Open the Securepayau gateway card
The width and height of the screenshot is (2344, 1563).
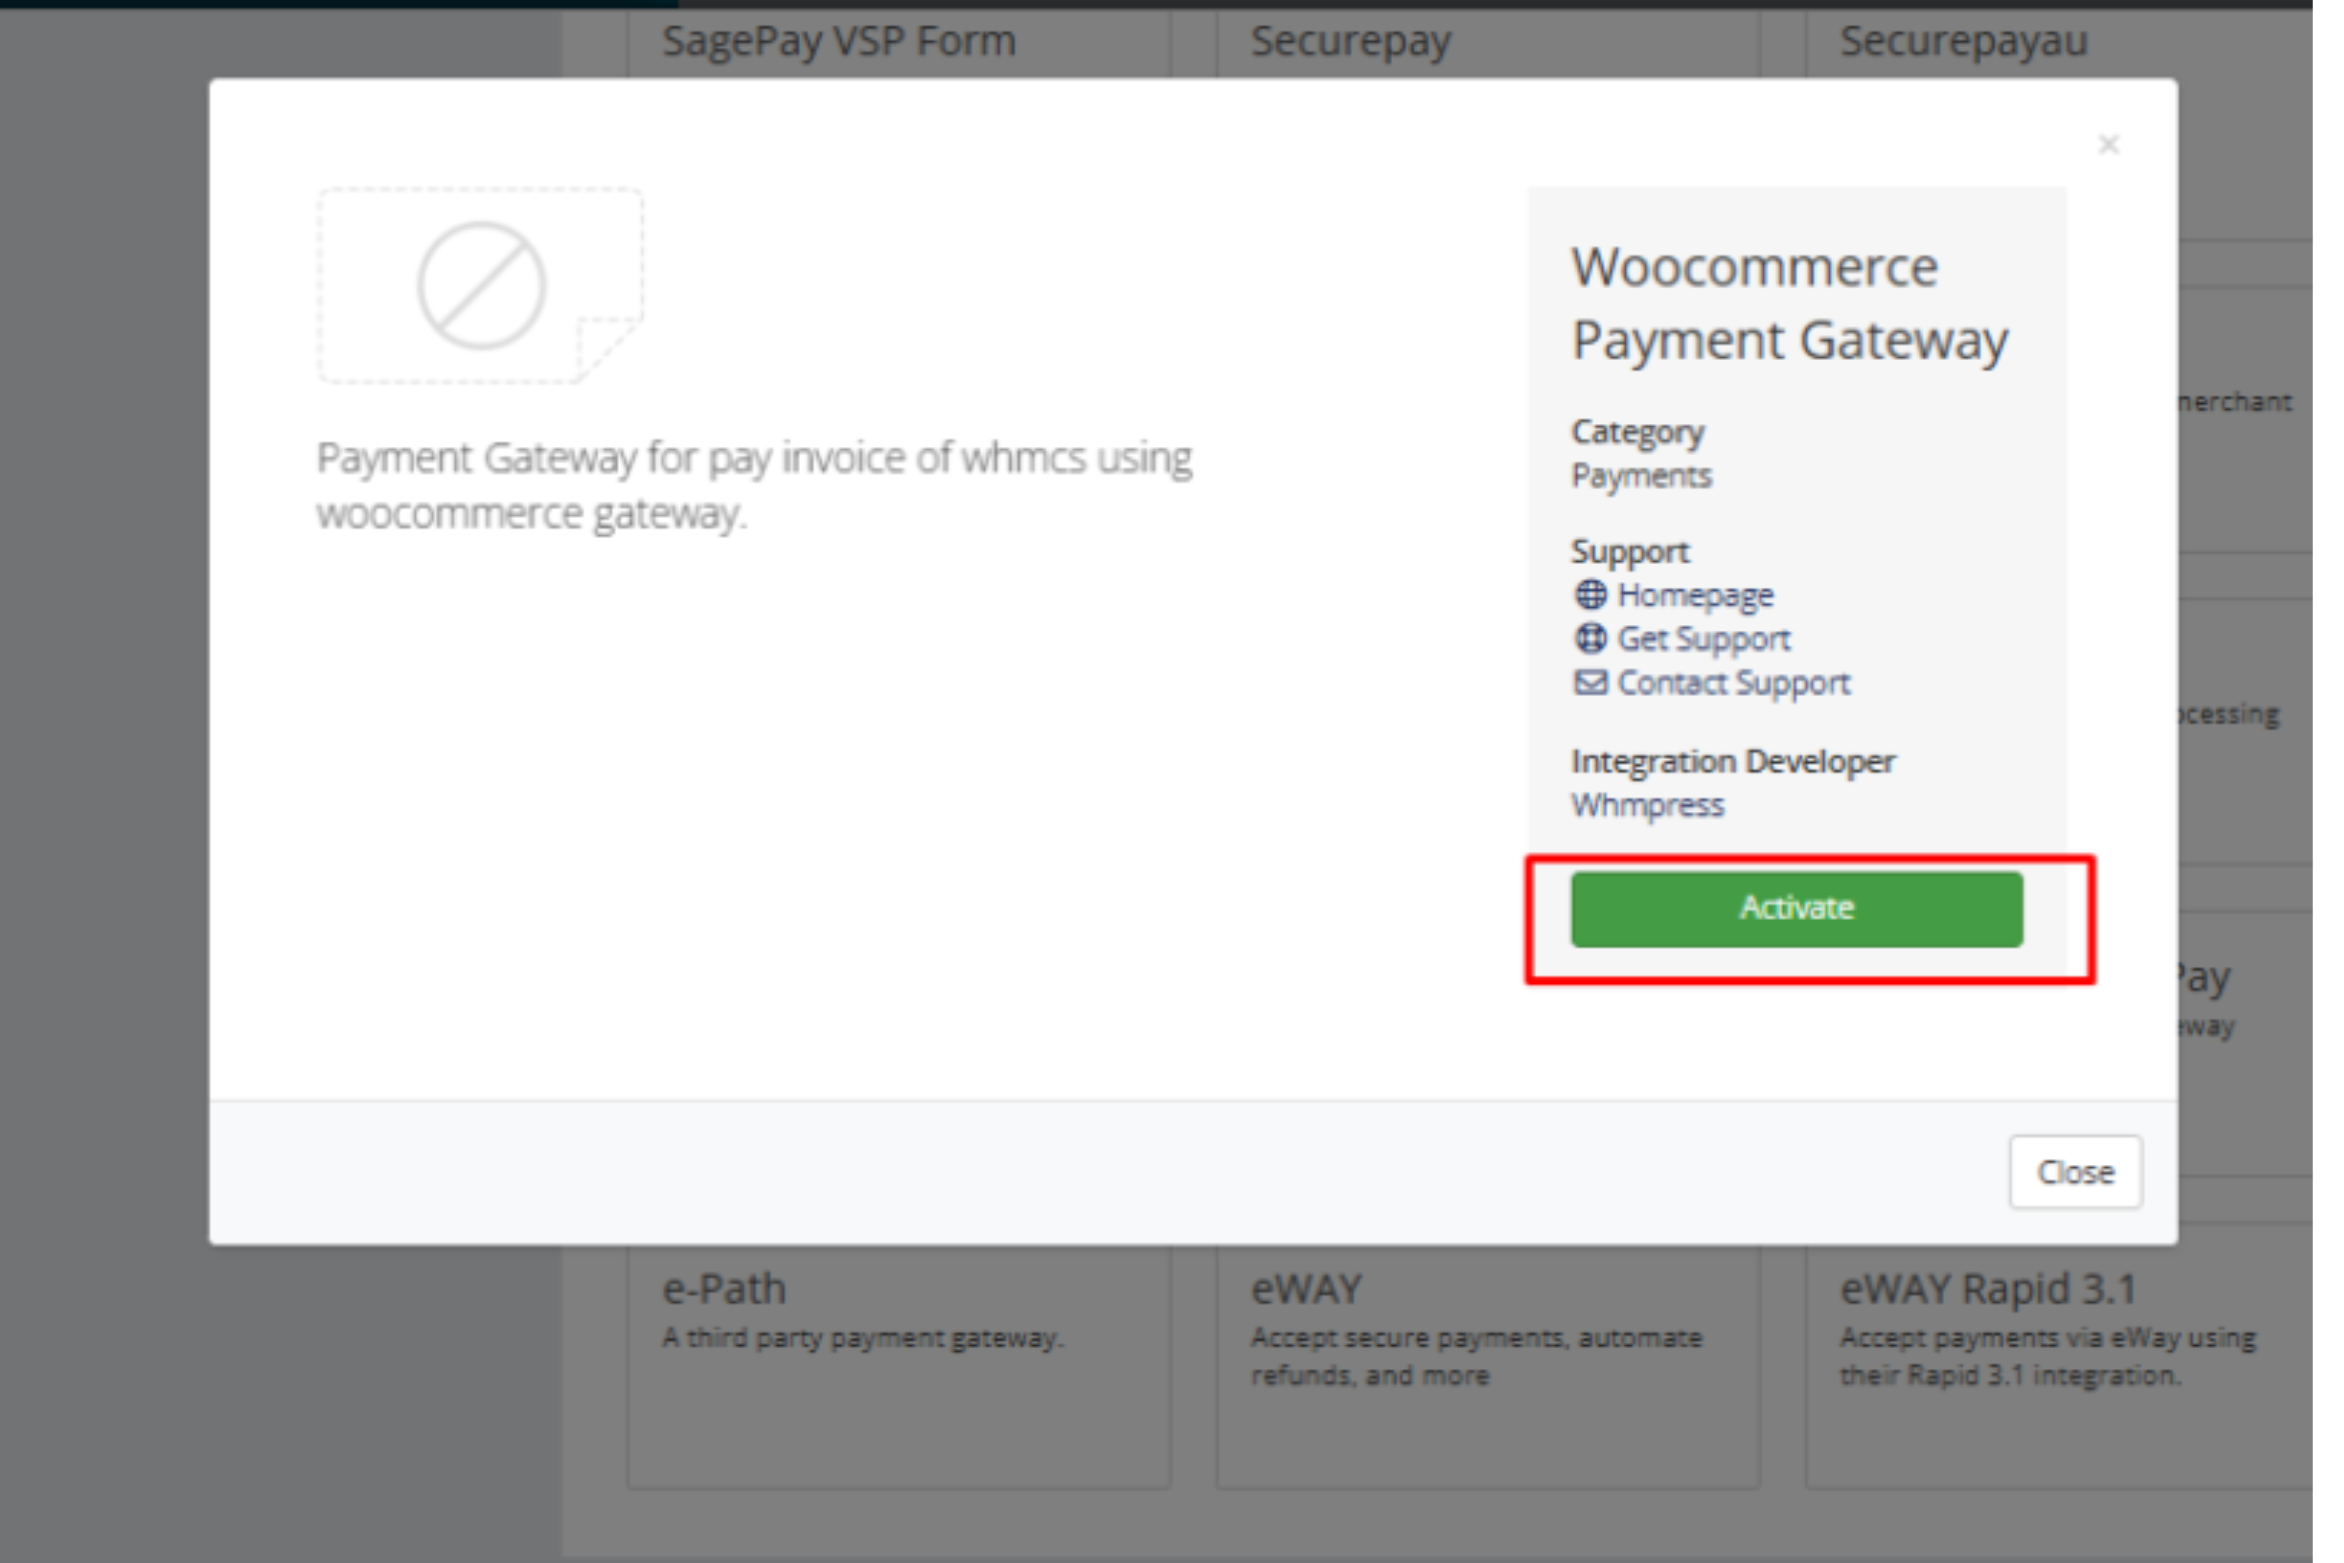[1963, 42]
